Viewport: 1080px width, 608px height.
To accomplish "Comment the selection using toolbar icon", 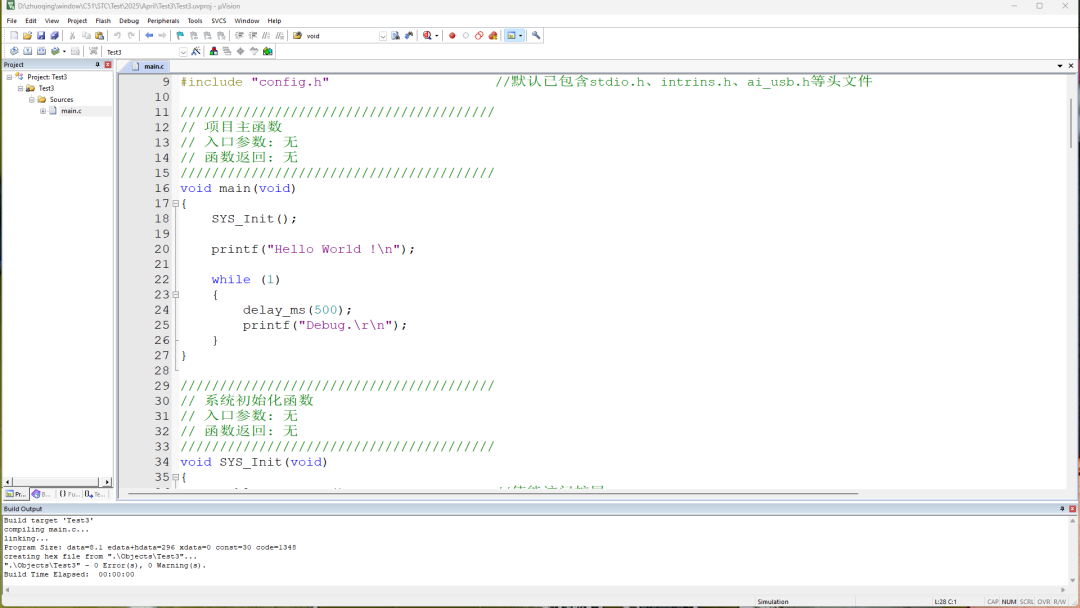I will tap(266, 36).
